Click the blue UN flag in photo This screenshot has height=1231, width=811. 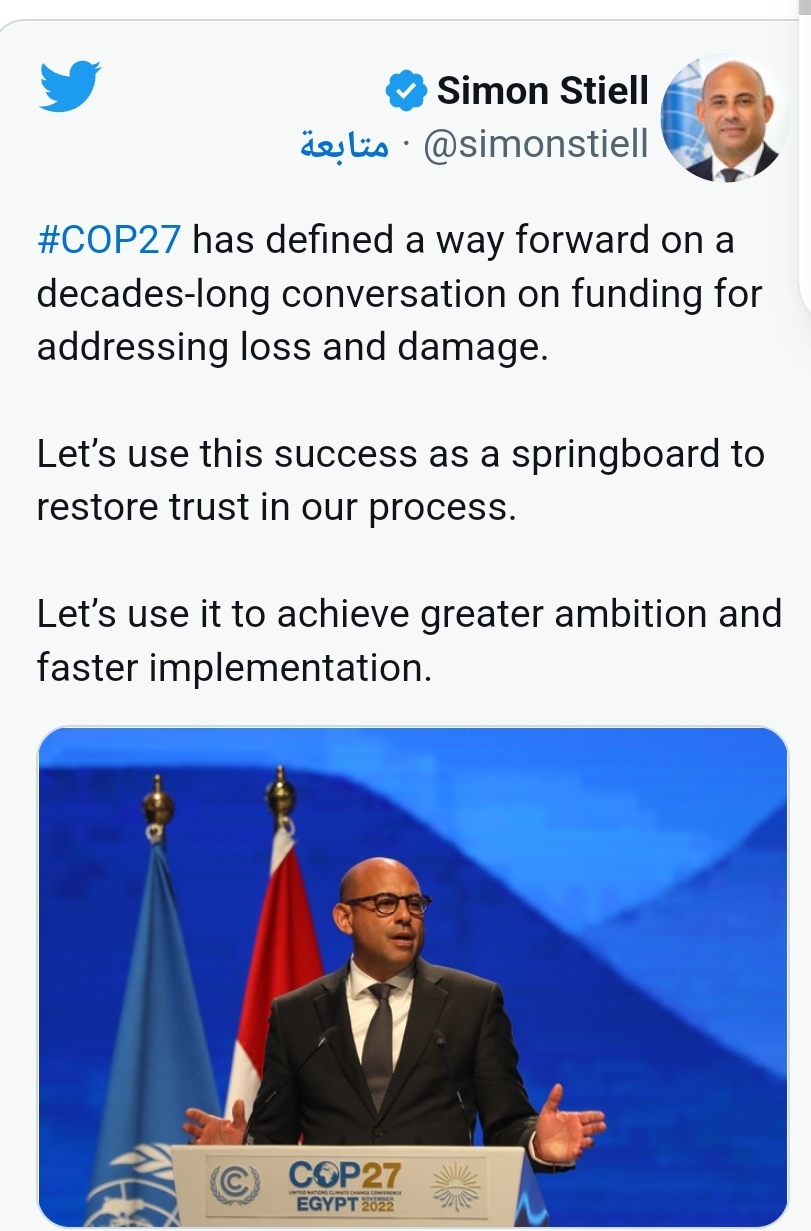152,1000
